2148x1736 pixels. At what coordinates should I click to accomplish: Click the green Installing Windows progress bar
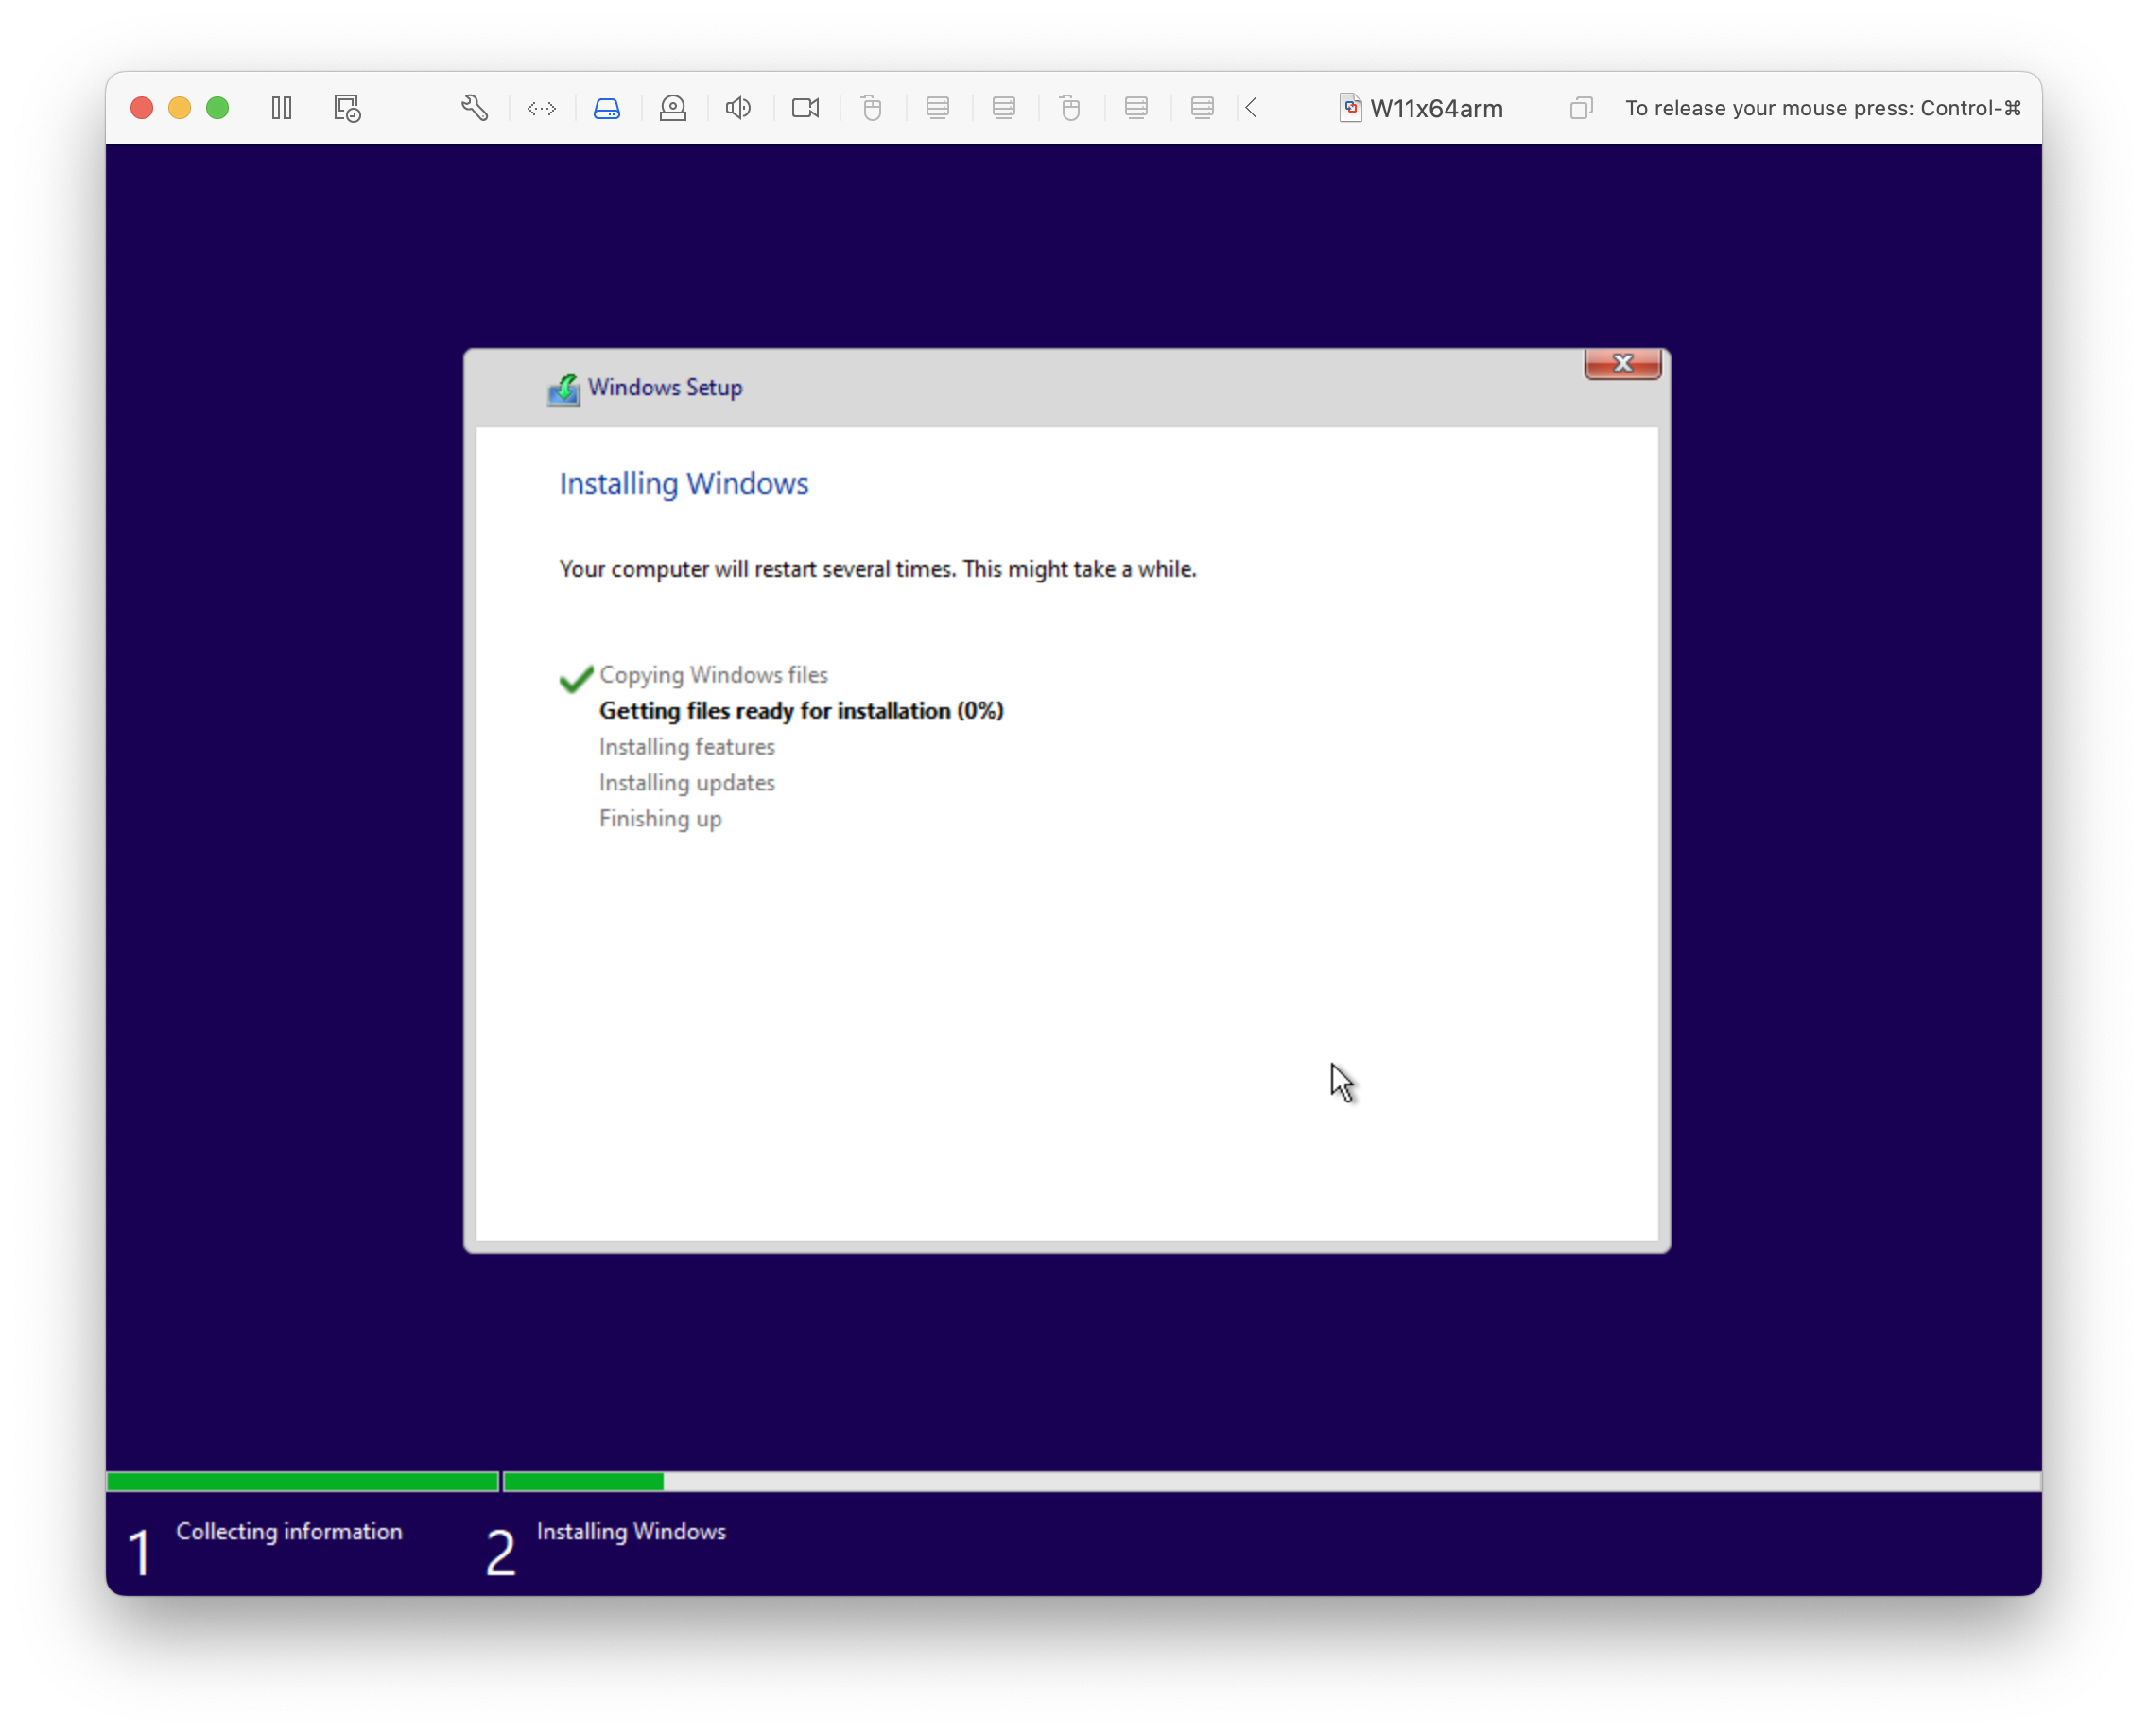pyautogui.click(x=584, y=1481)
